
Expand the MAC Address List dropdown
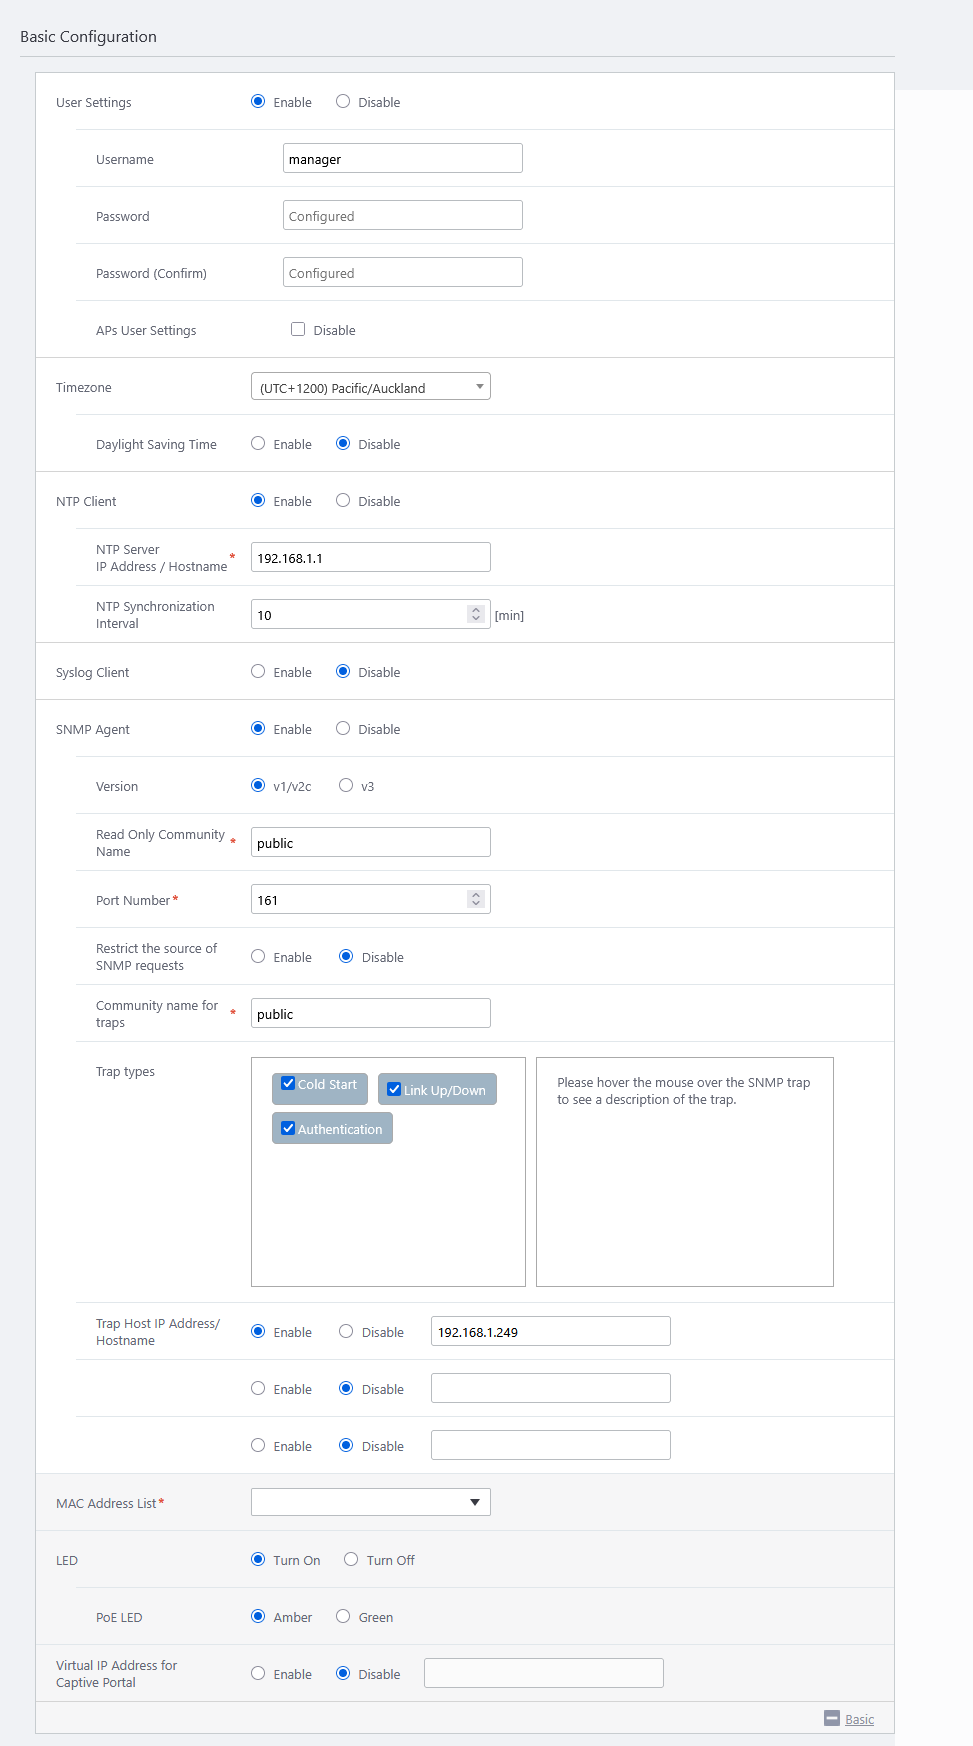click(370, 1502)
